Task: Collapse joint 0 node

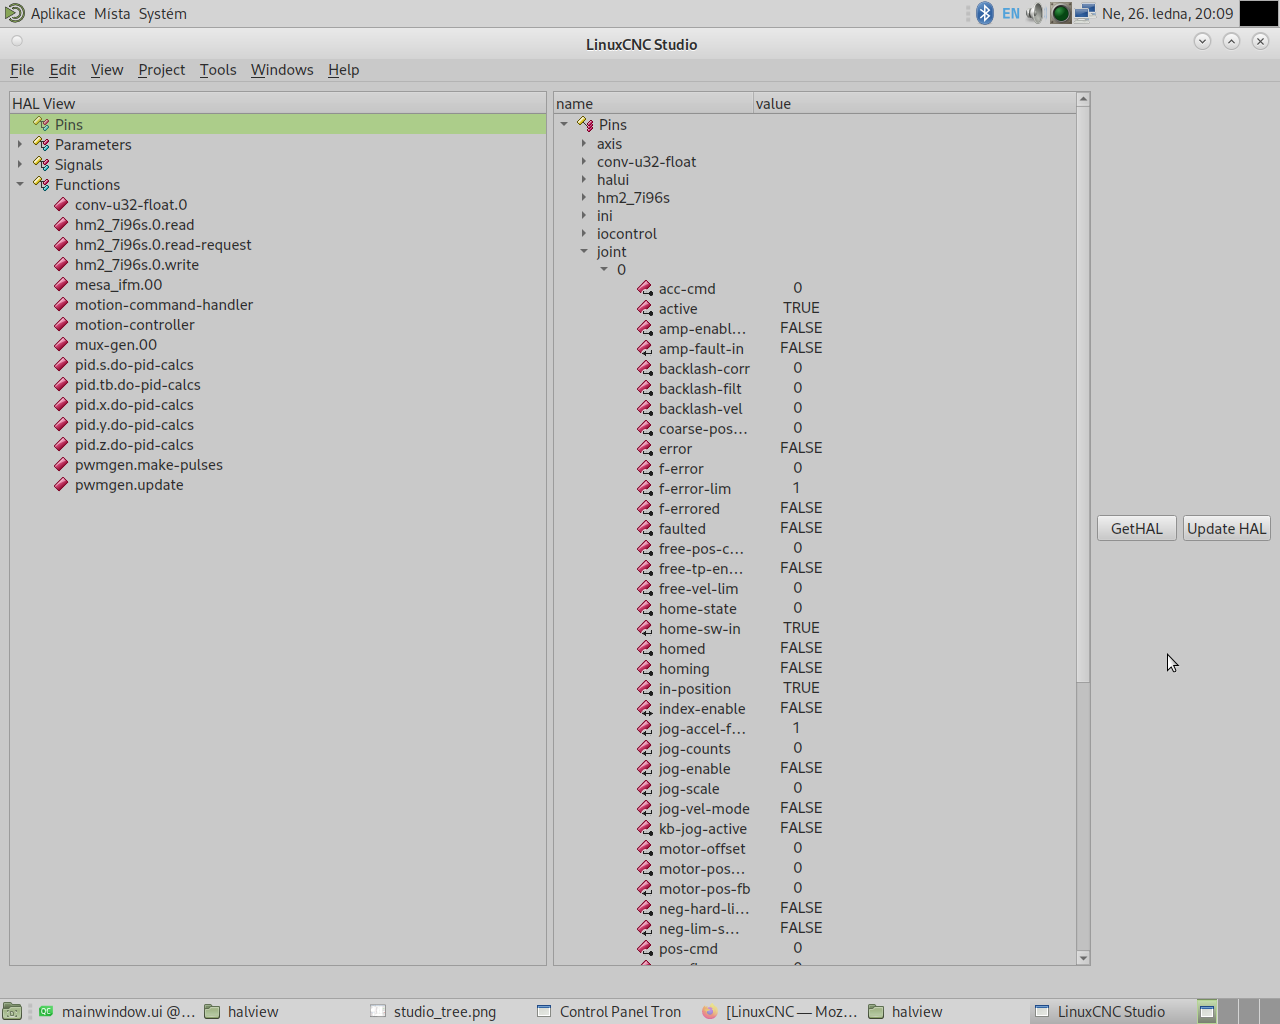Action: pos(604,269)
